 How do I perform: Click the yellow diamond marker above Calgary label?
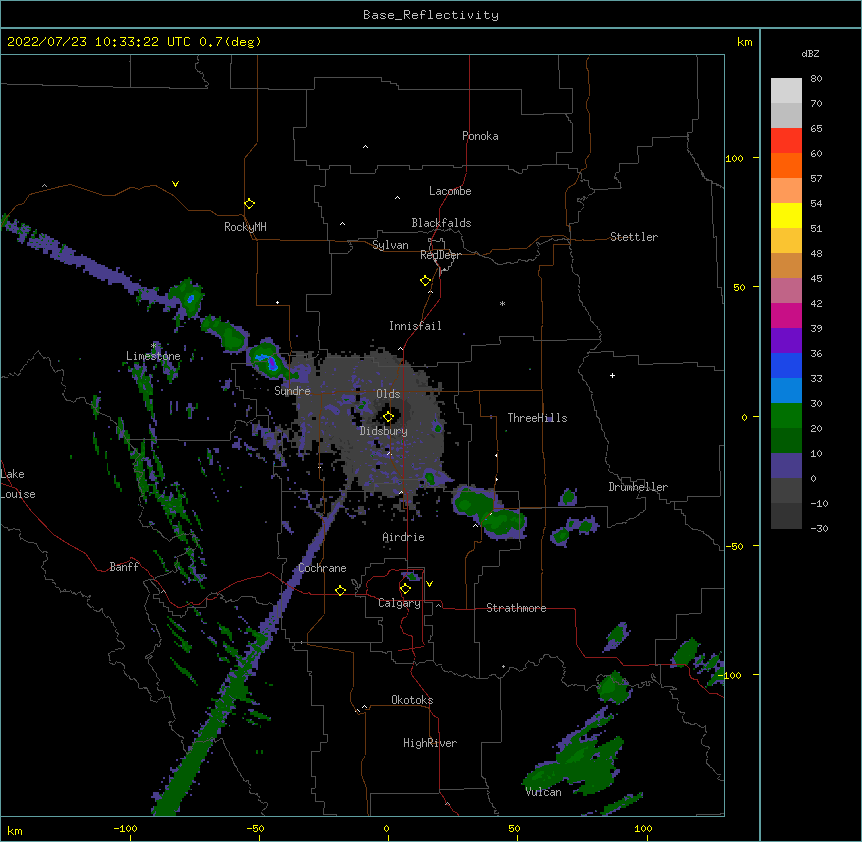[x=405, y=589]
